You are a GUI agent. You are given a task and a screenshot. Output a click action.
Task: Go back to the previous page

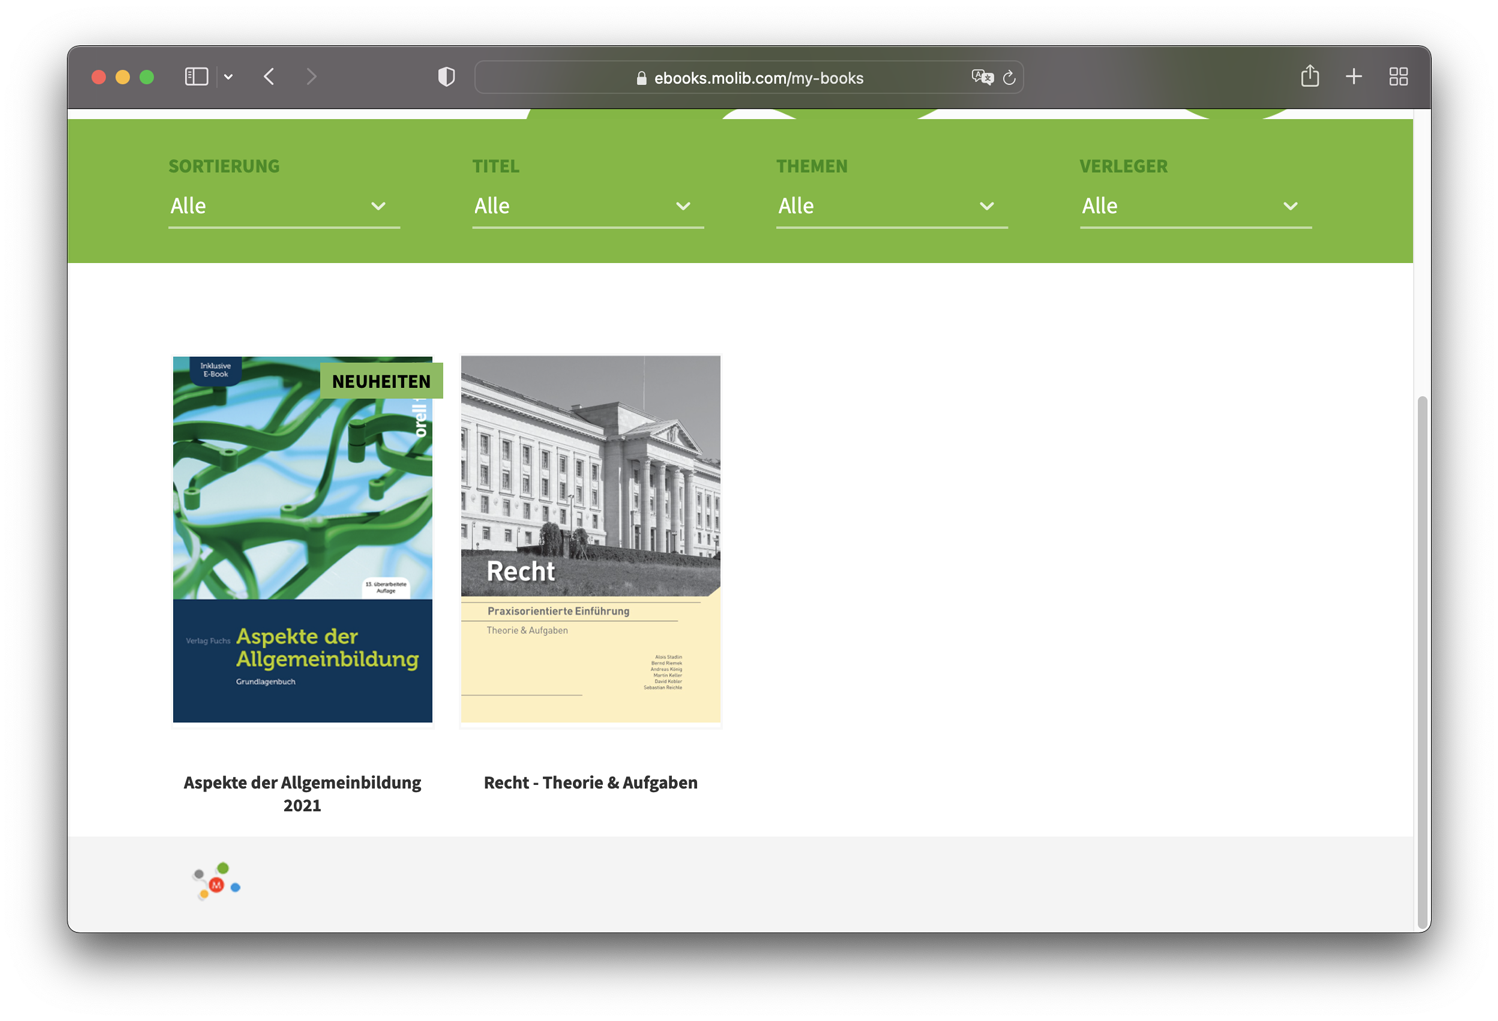click(269, 77)
